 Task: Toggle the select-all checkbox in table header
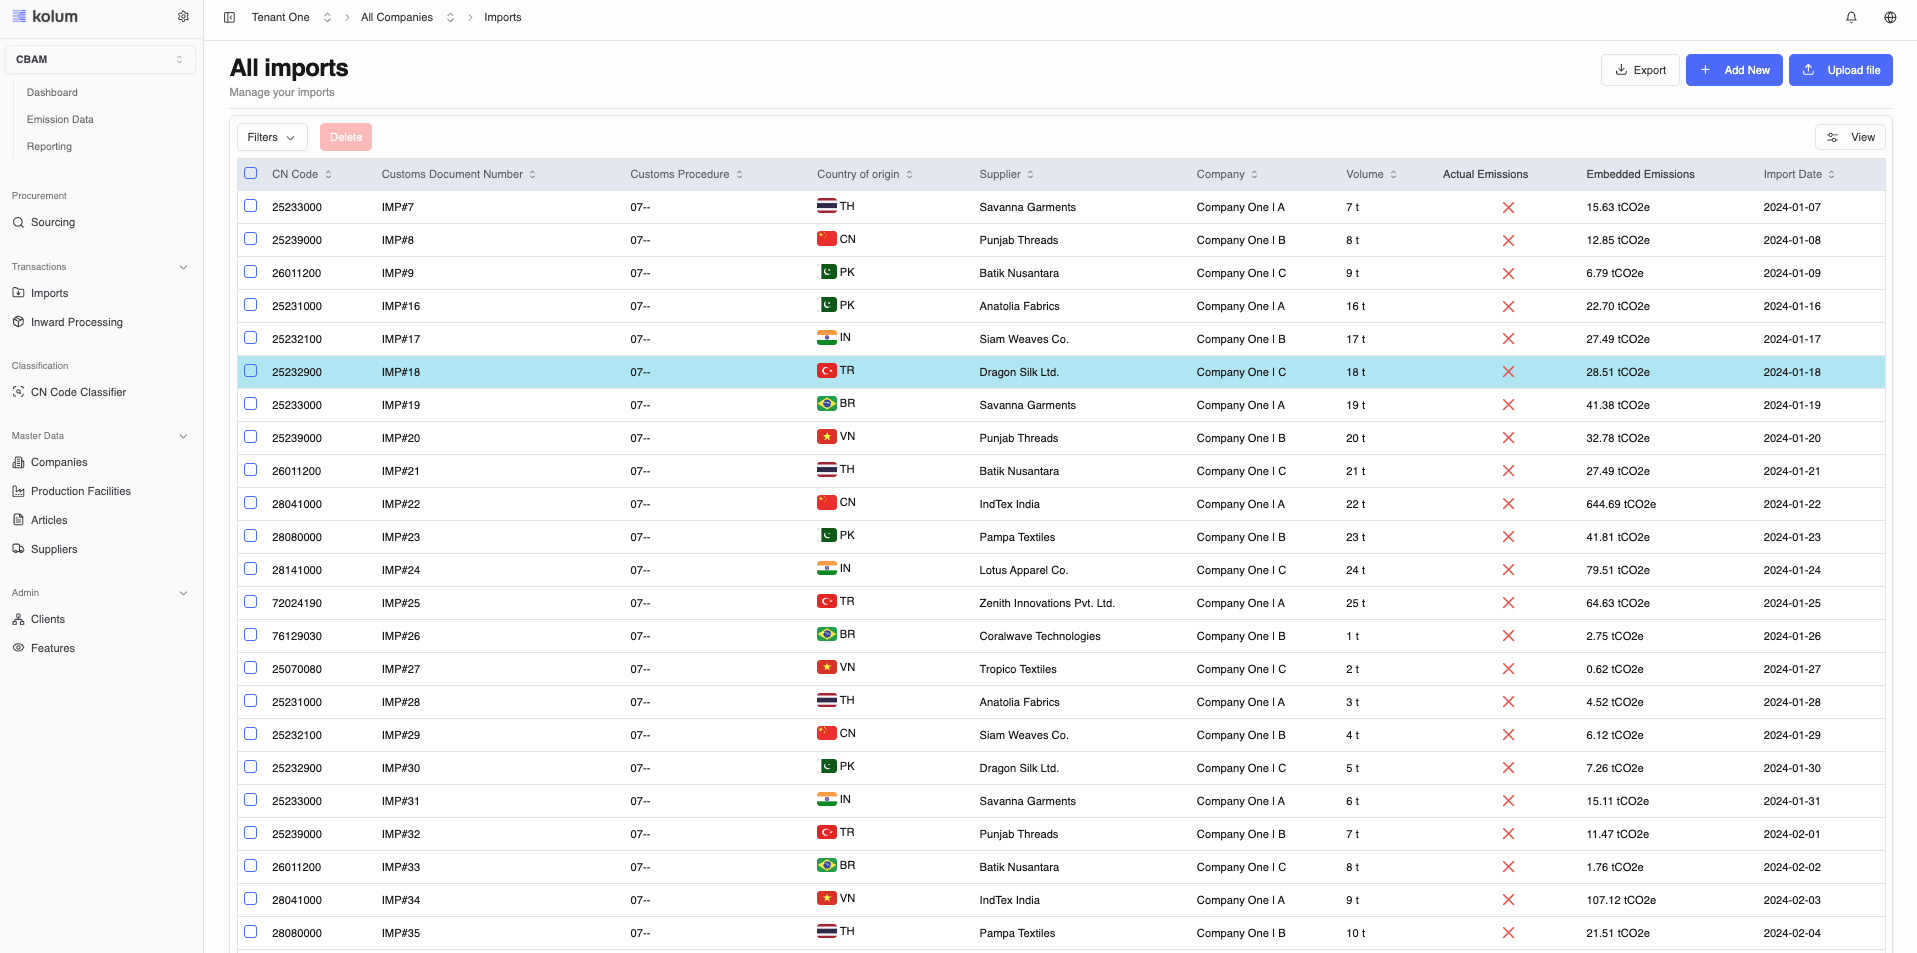[x=251, y=173]
